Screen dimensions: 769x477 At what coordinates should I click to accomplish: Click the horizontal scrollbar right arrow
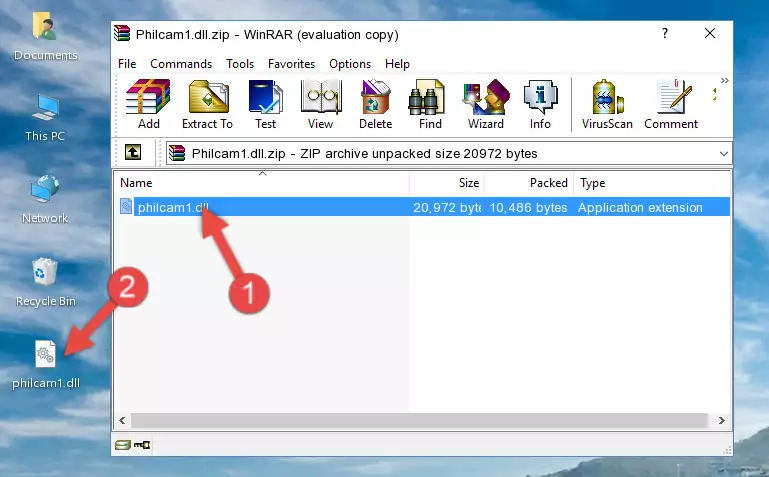[721, 420]
